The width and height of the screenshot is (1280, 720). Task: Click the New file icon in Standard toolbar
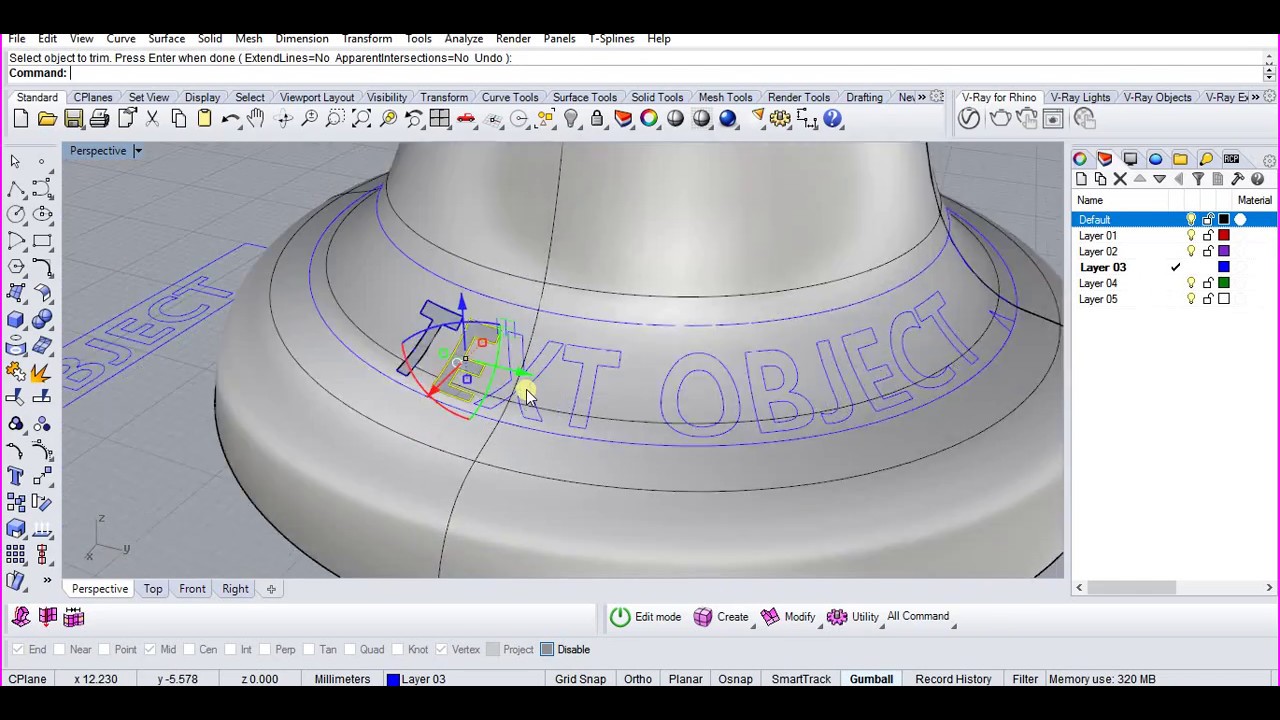tap(21, 119)
